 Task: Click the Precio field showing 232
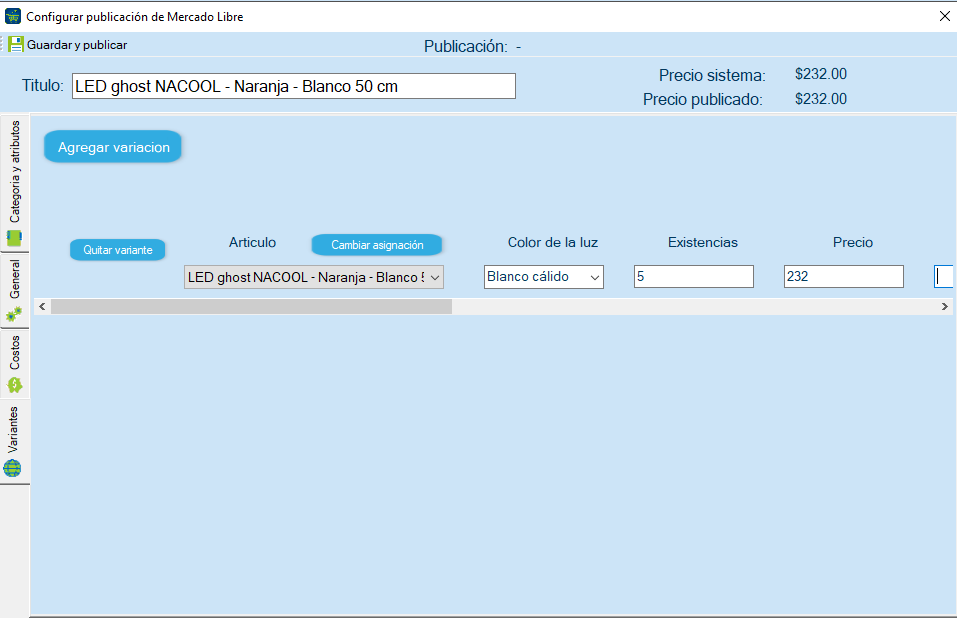pyautogui.click(x=843, y=276)
